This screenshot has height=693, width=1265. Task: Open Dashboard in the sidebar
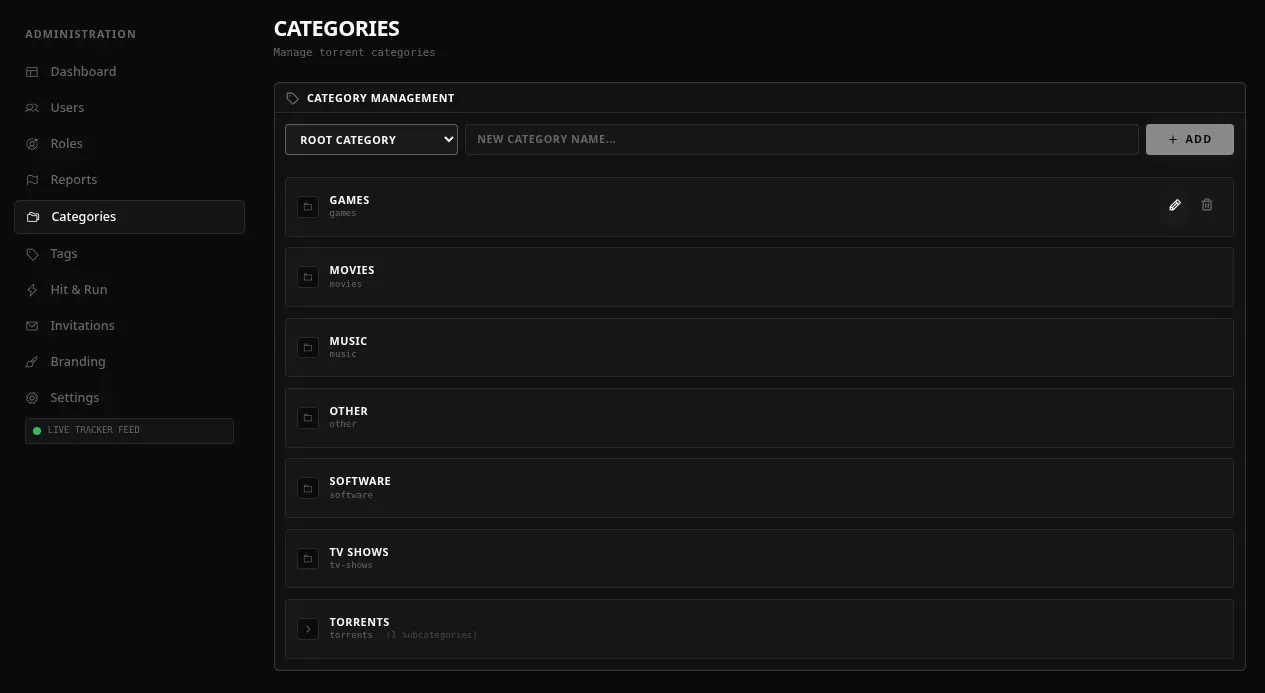click(x=83, y=72)
